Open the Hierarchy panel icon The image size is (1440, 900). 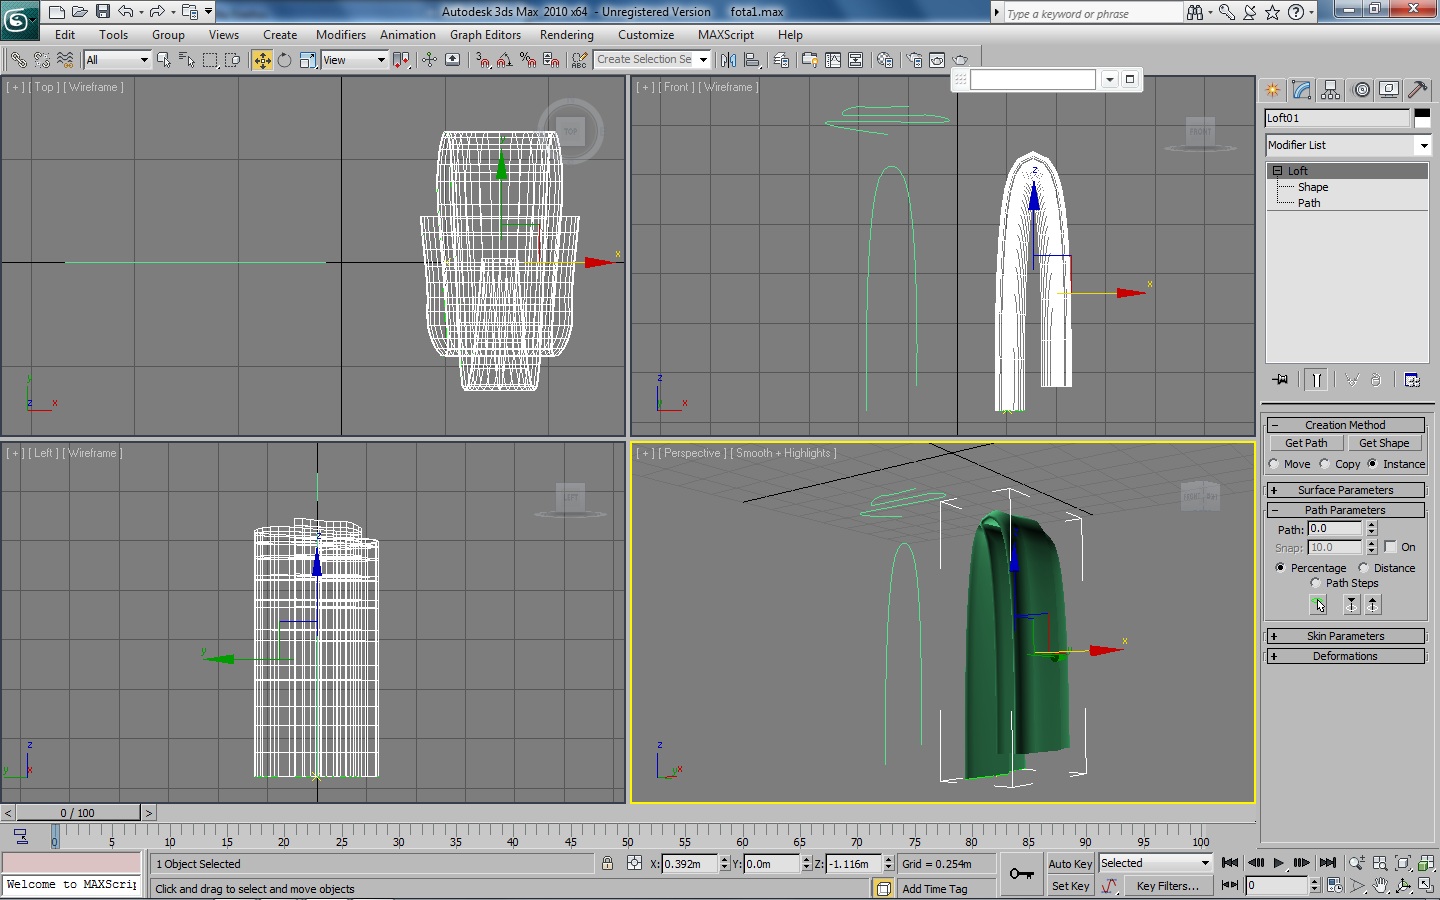[1331, 90]
